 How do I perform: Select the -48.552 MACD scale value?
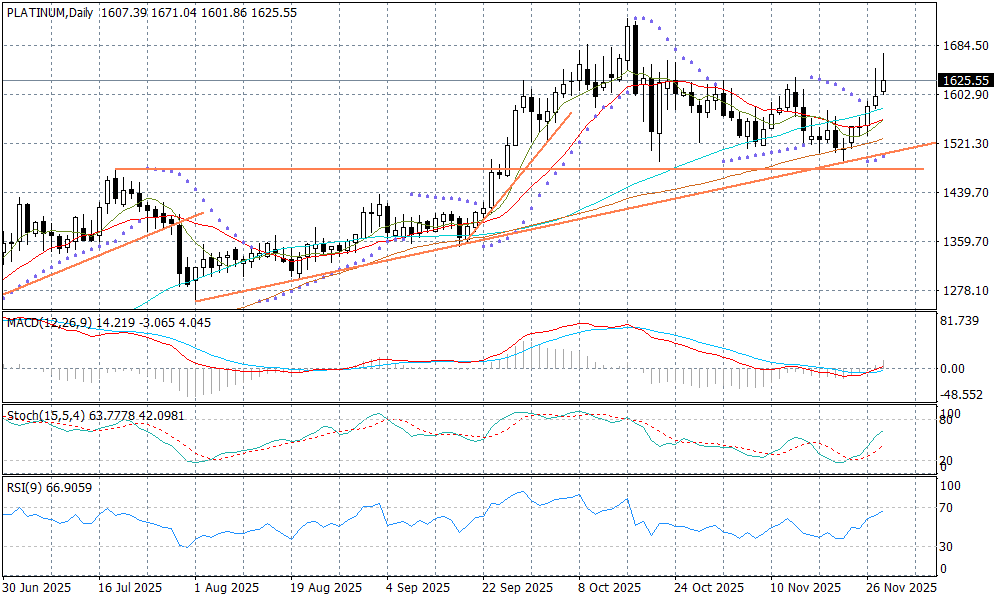point(962,395)
